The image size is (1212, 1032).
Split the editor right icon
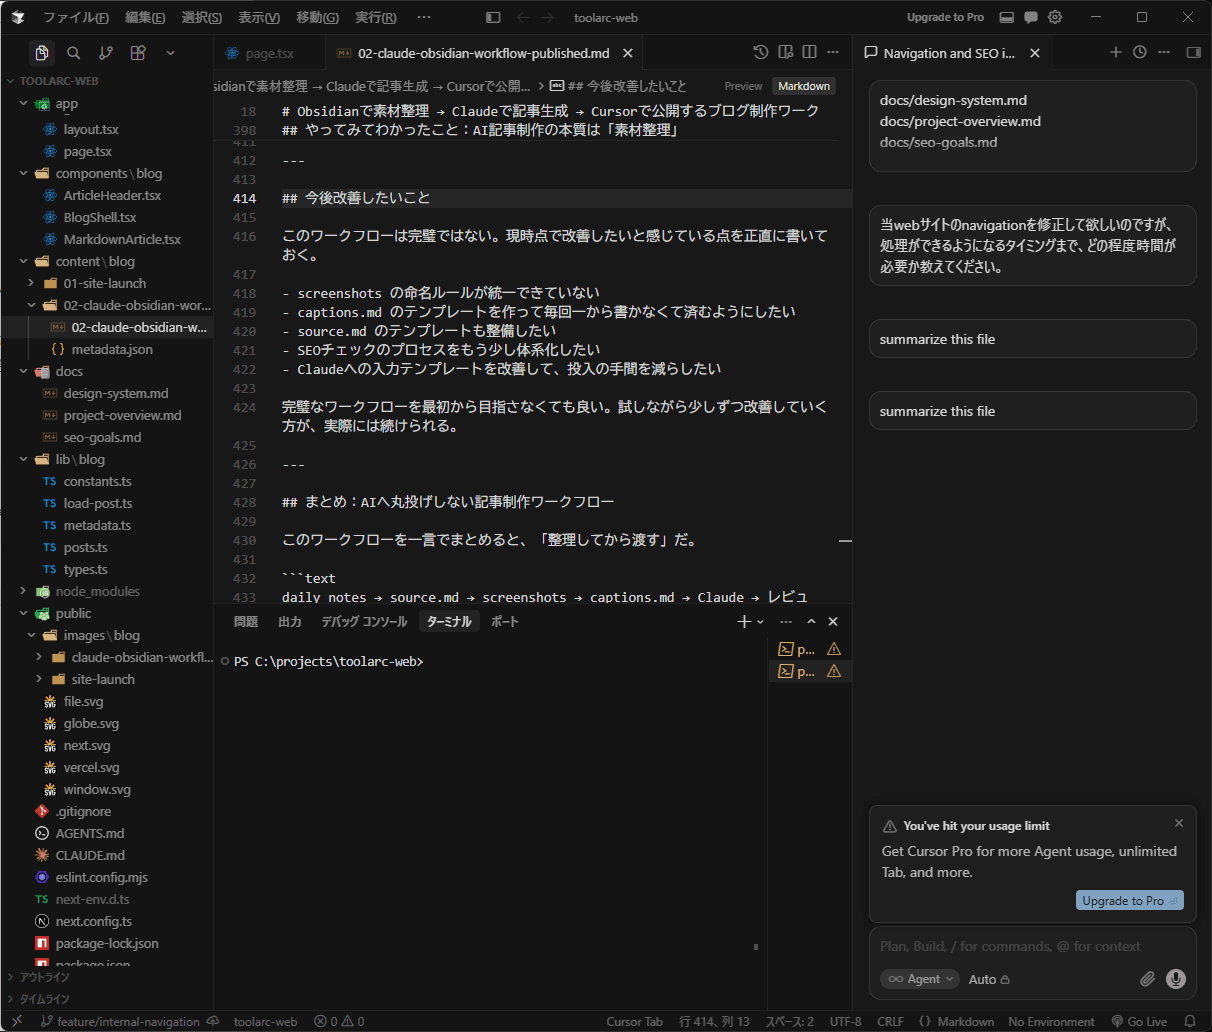tap(810, 52)
